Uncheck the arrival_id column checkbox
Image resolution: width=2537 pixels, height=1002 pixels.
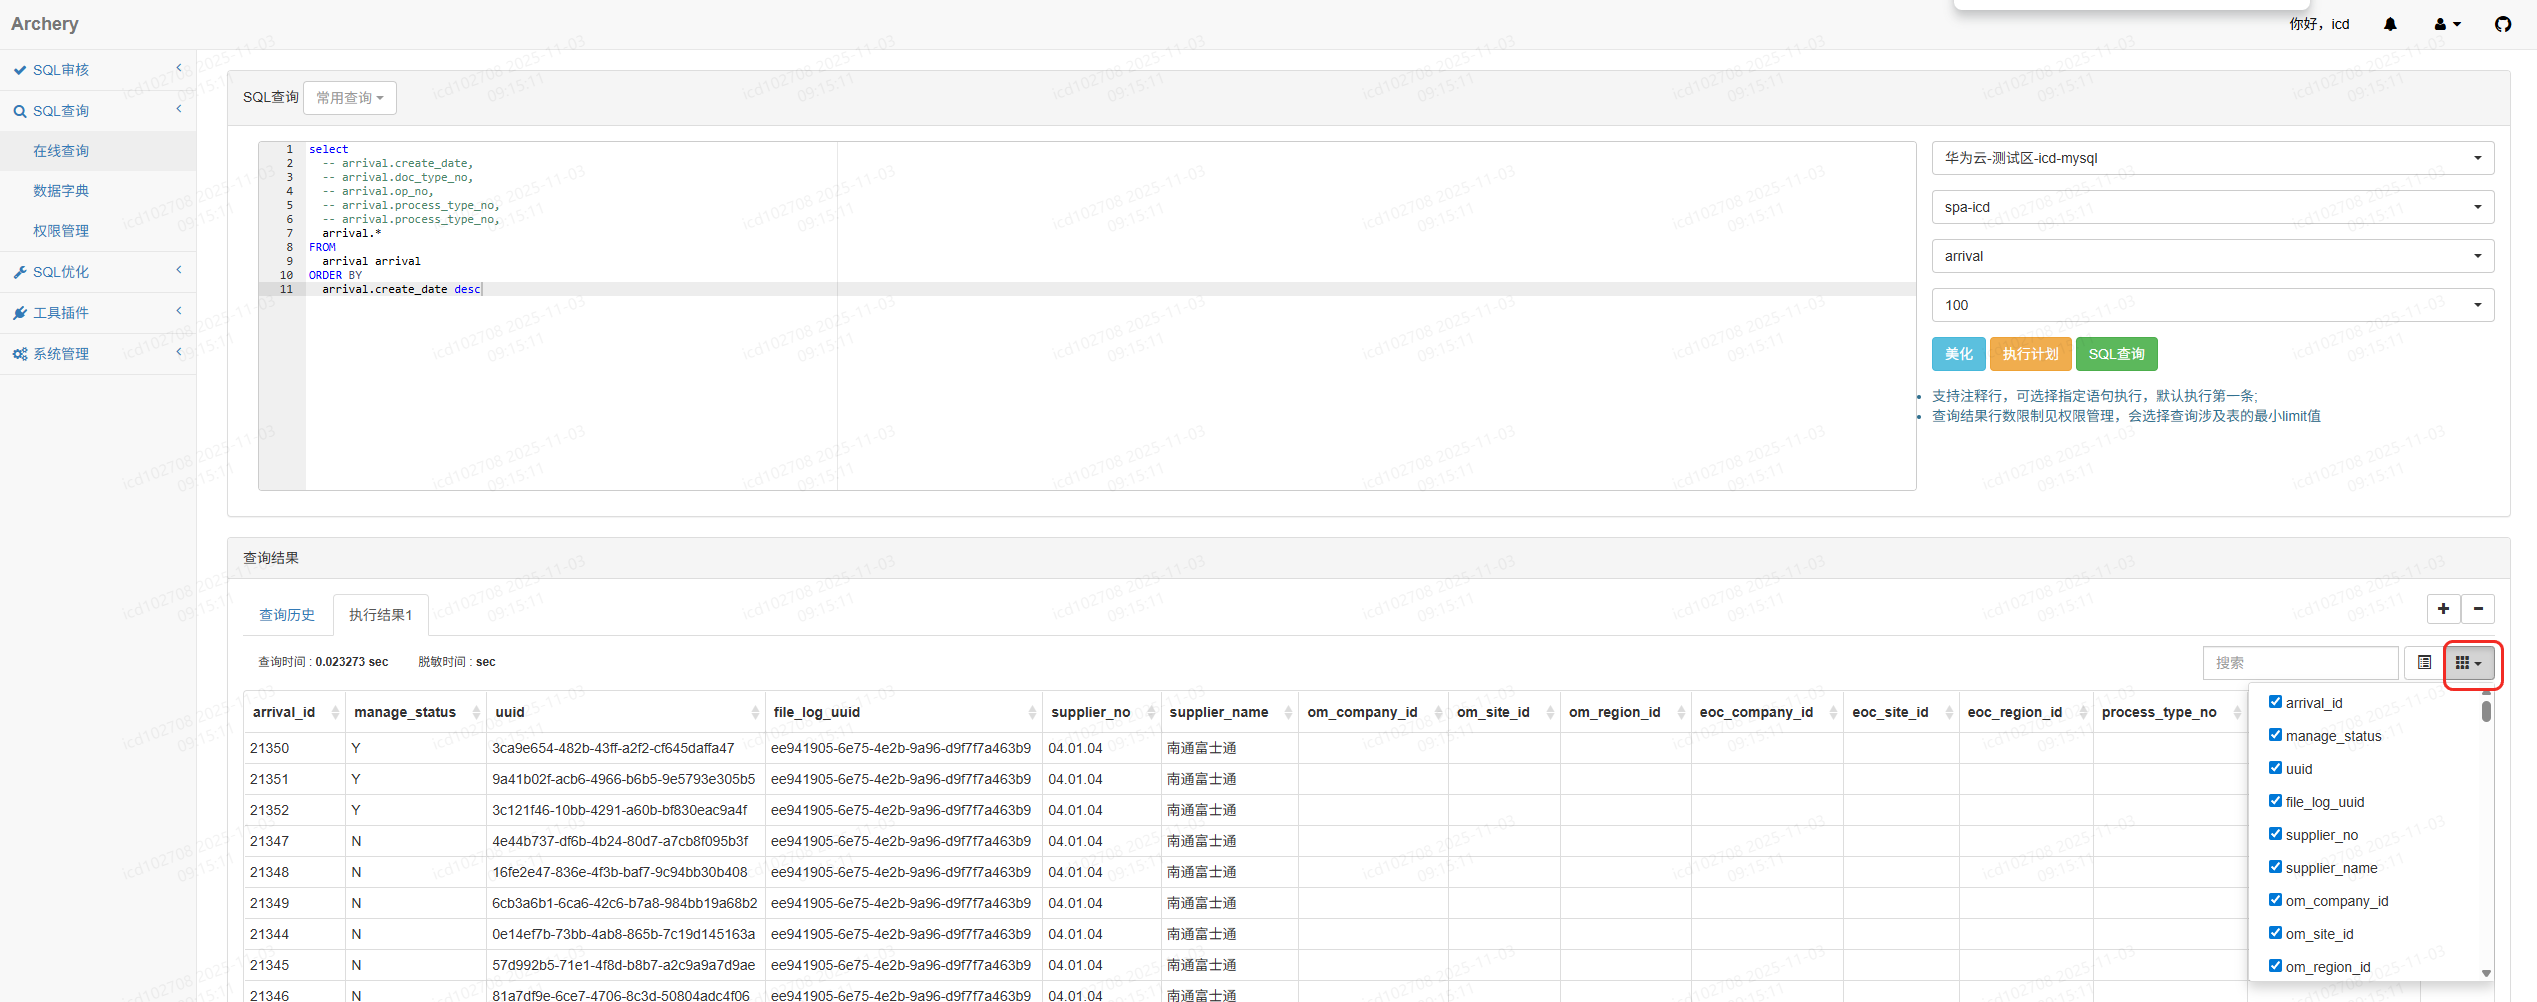2275,702
